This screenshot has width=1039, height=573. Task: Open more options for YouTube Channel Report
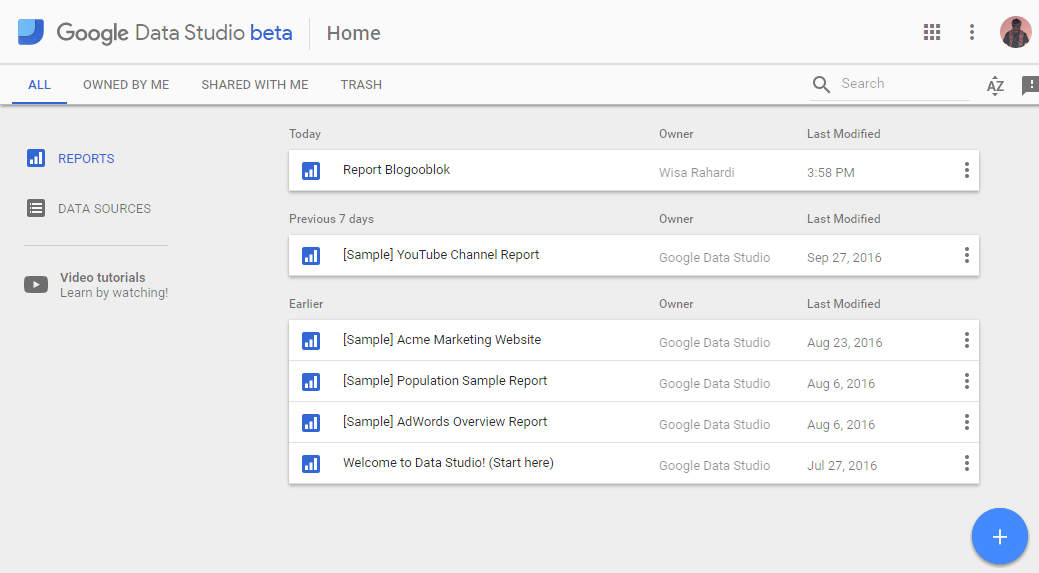pos(966,255)
